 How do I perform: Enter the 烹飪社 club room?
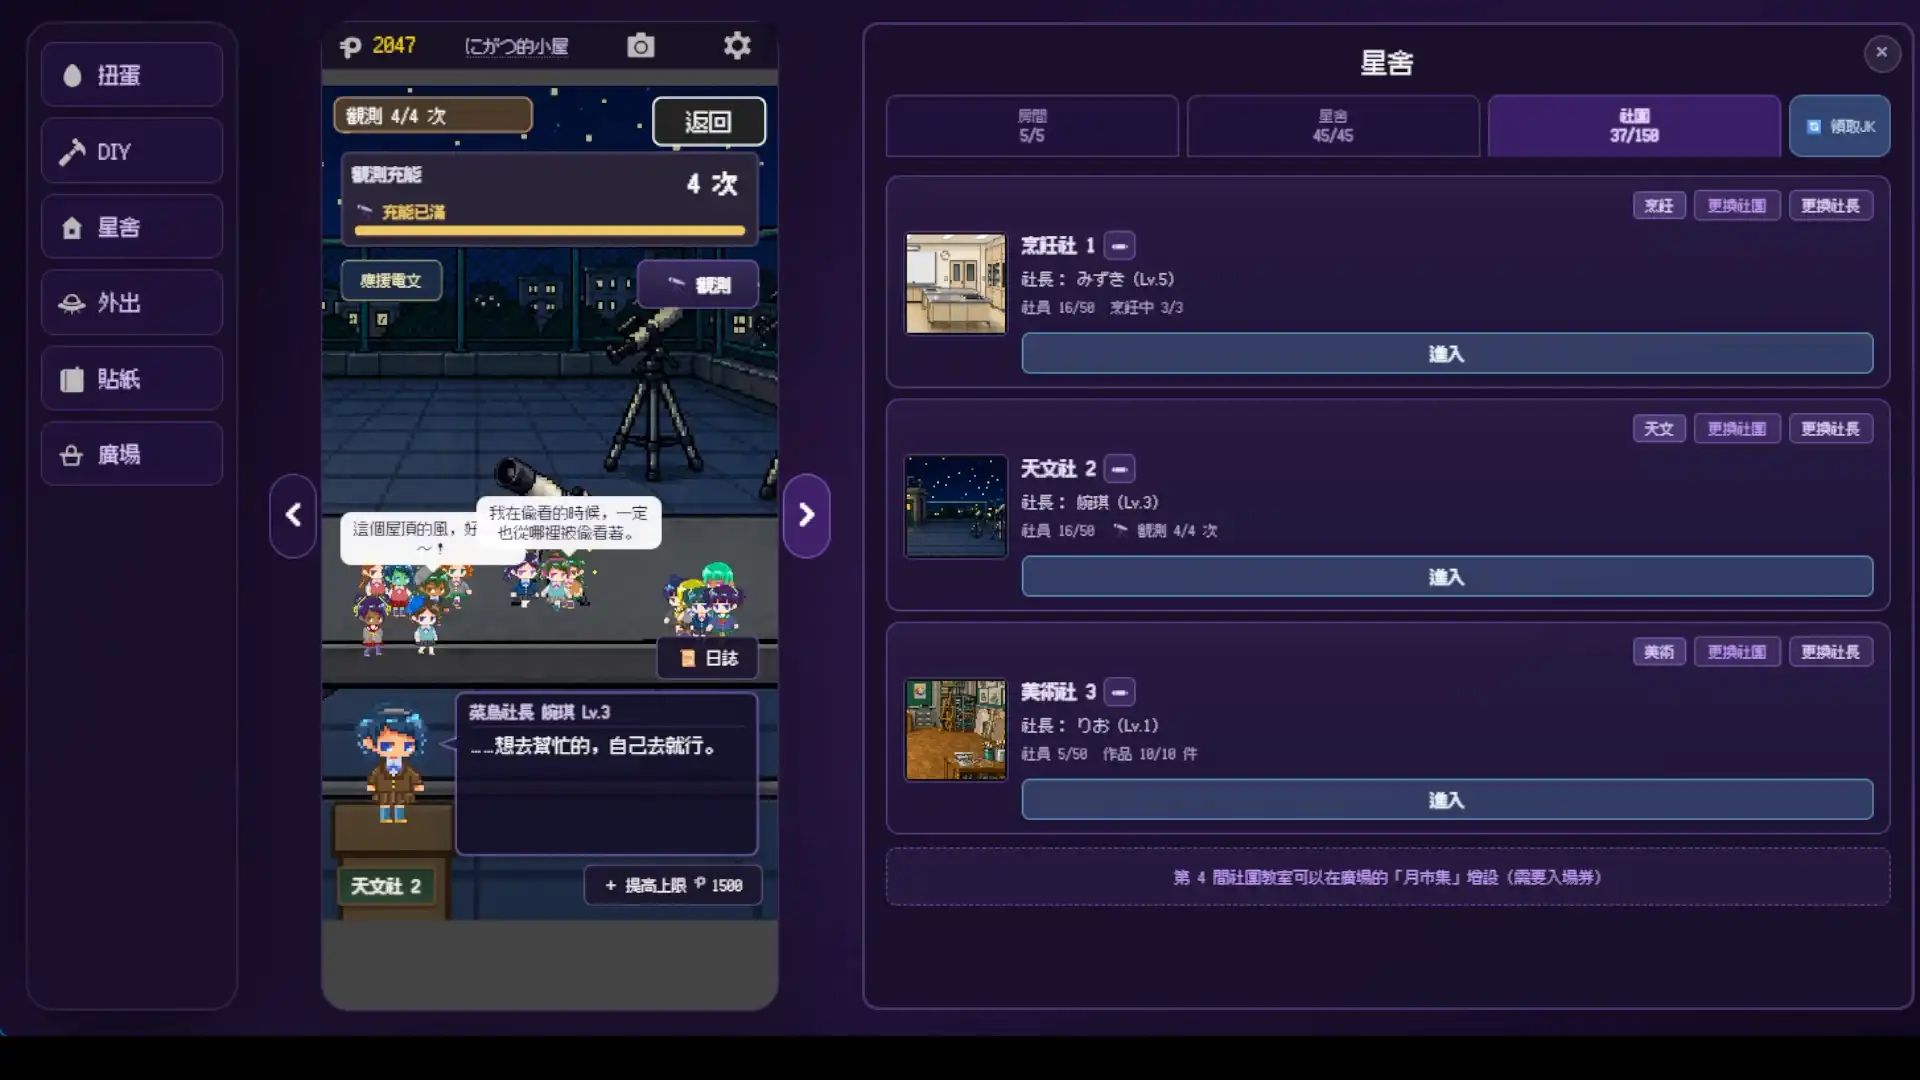pyautogui.click(x=1447, y=354)
